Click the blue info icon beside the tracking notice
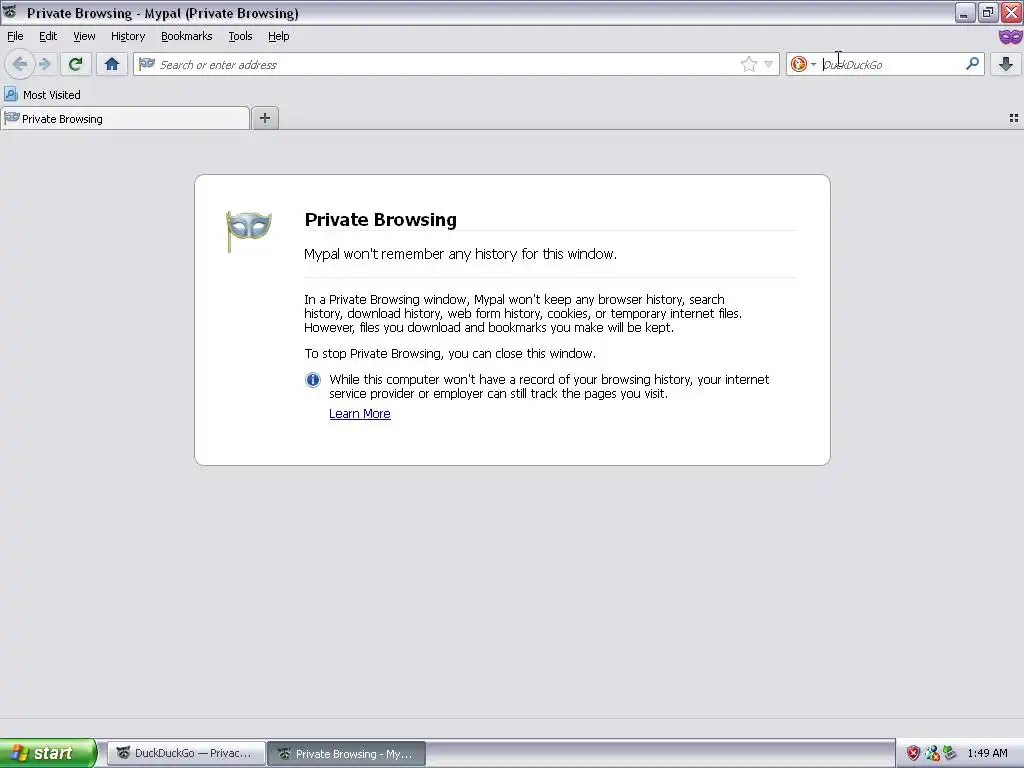The width and height of the screenshot is (1024, 768). 313,380
